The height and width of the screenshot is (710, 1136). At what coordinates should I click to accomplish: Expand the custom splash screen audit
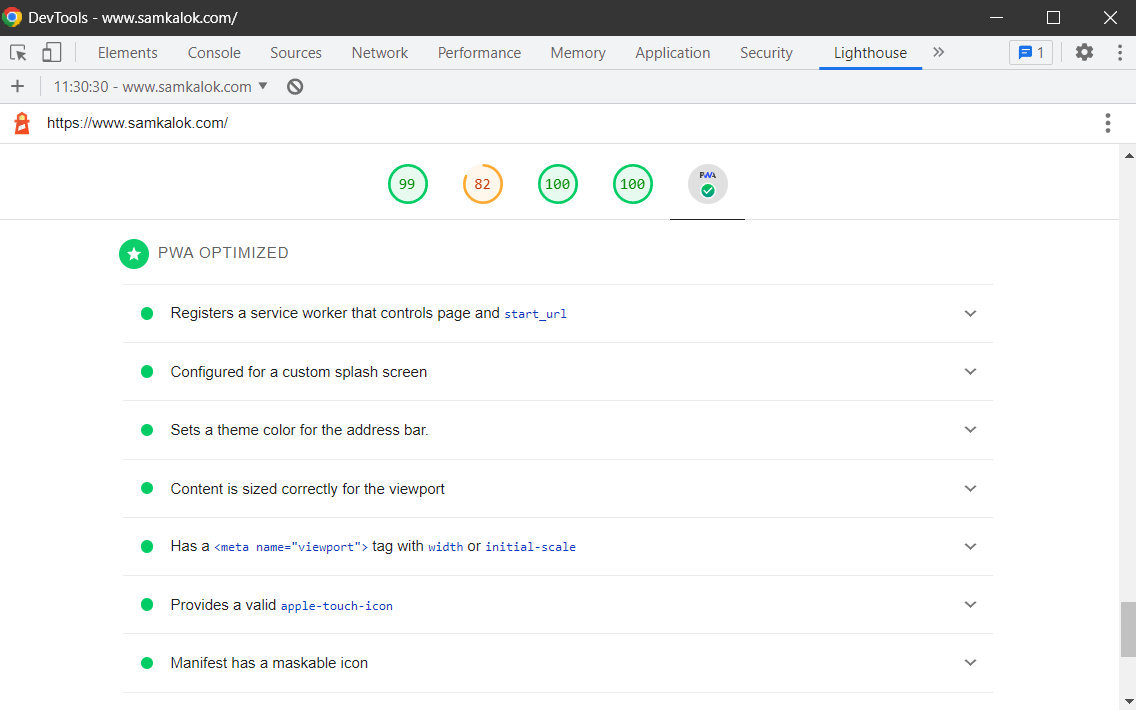click(558, 372)
